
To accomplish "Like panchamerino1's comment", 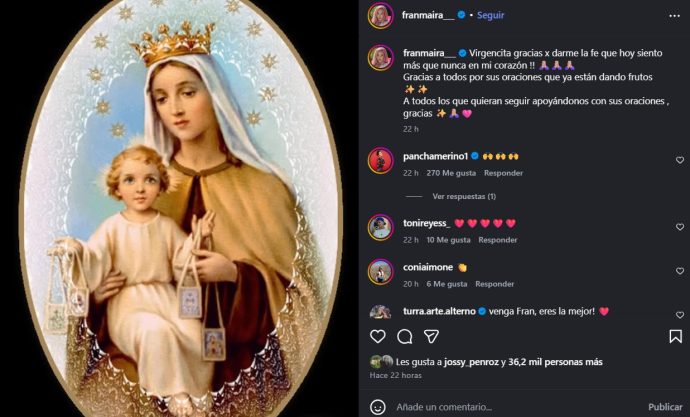I will point(680,160).
